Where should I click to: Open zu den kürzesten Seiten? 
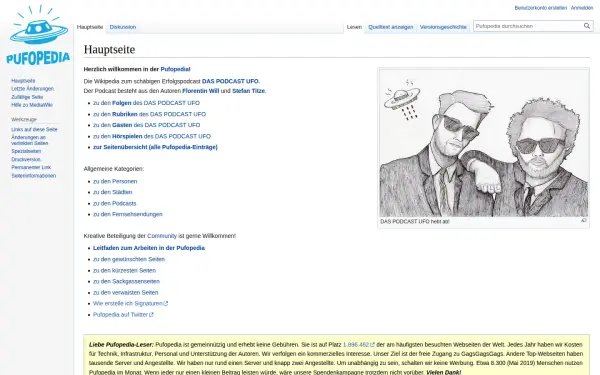pos(124,271)
